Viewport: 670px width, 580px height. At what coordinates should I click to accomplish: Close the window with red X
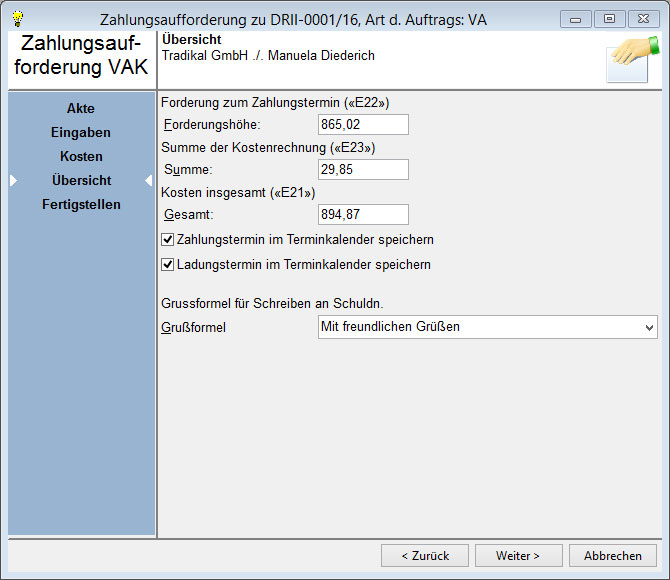point(642,18)
